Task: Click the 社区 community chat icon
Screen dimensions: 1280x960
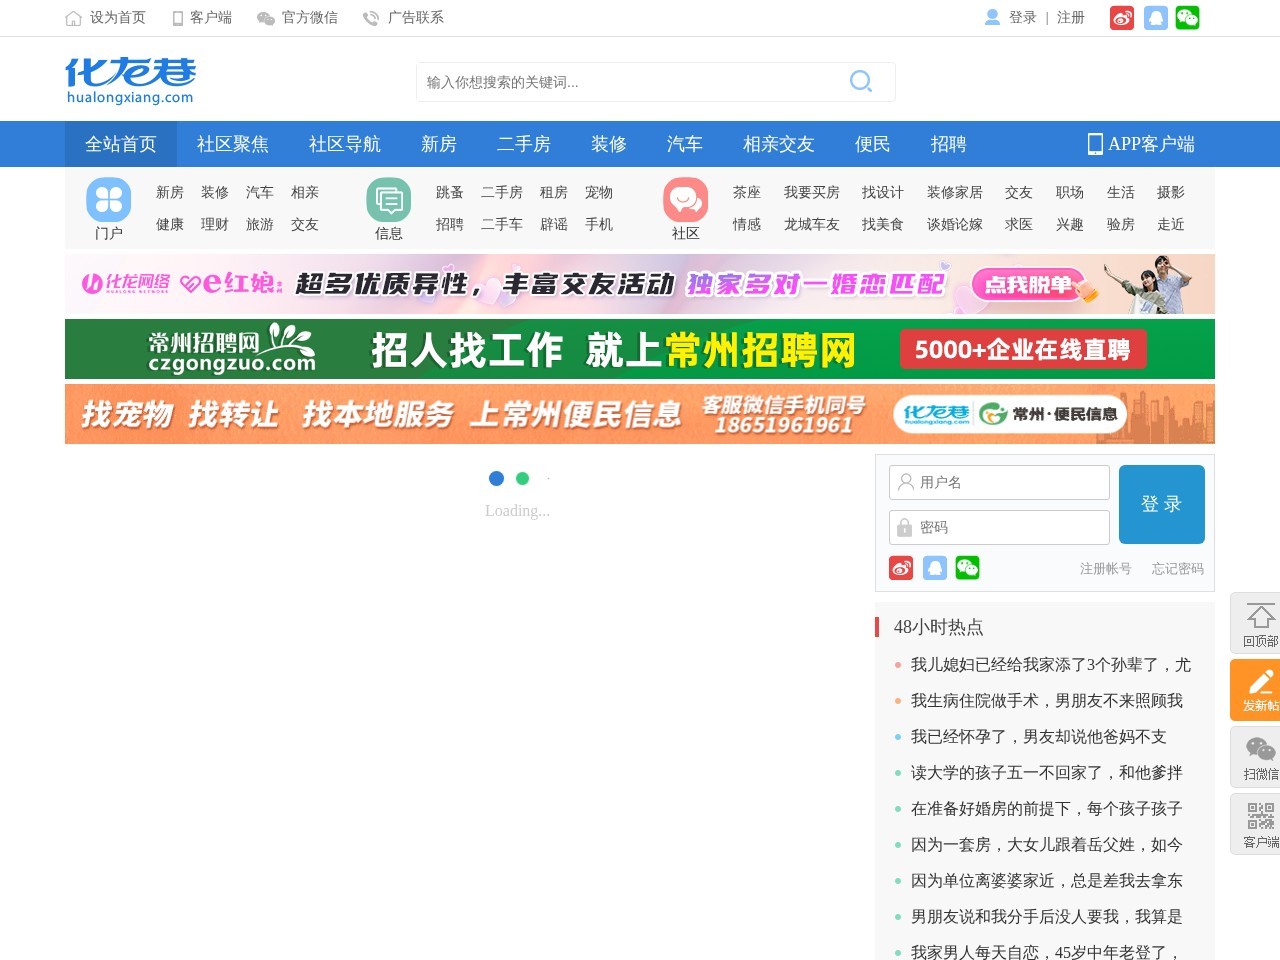Action: coord(686,200)
